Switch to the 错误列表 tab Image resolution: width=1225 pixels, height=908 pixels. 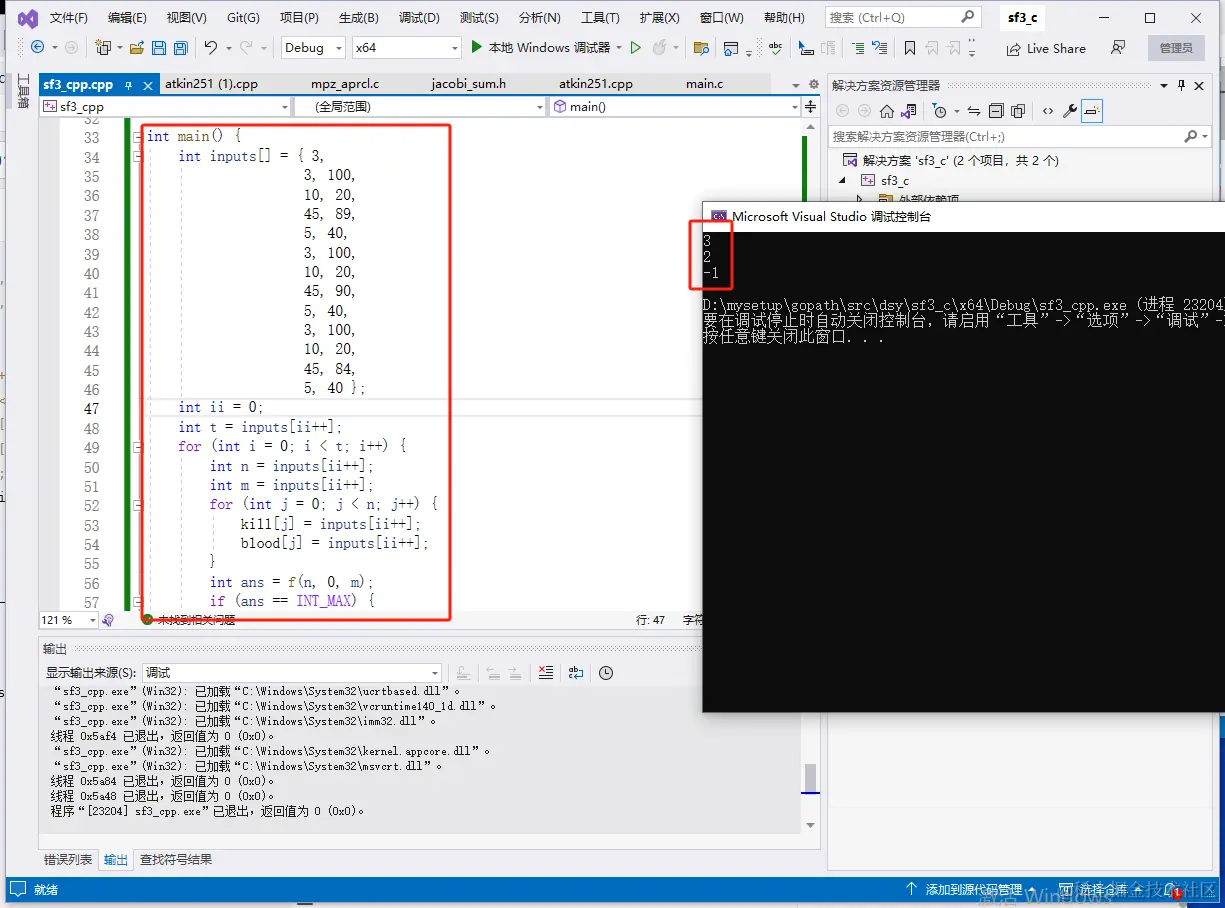click(x=68, y=860)
